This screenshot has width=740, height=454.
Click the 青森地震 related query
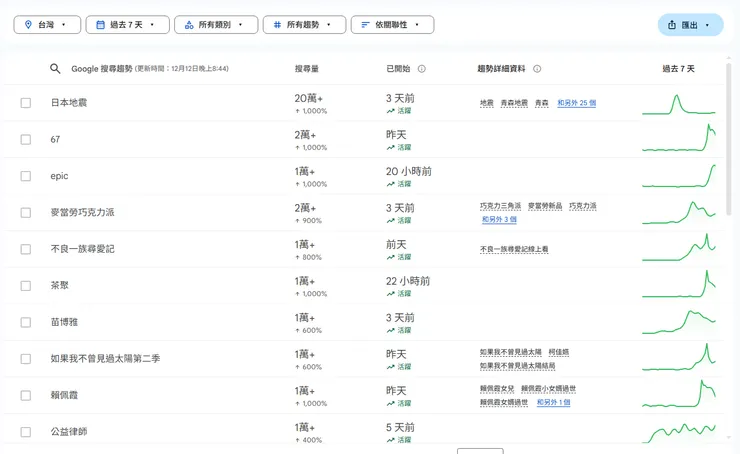tap(514, 103)
